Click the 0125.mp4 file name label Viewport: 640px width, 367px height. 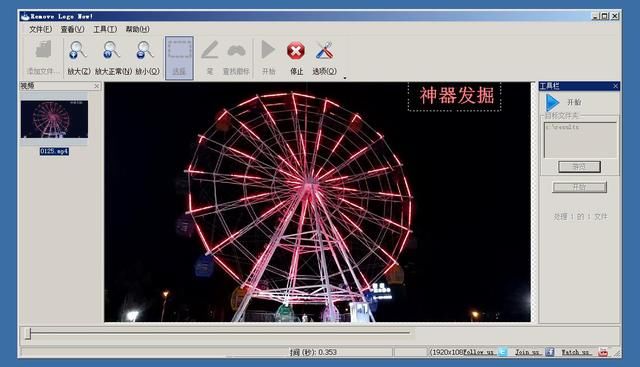pos(54,151)
